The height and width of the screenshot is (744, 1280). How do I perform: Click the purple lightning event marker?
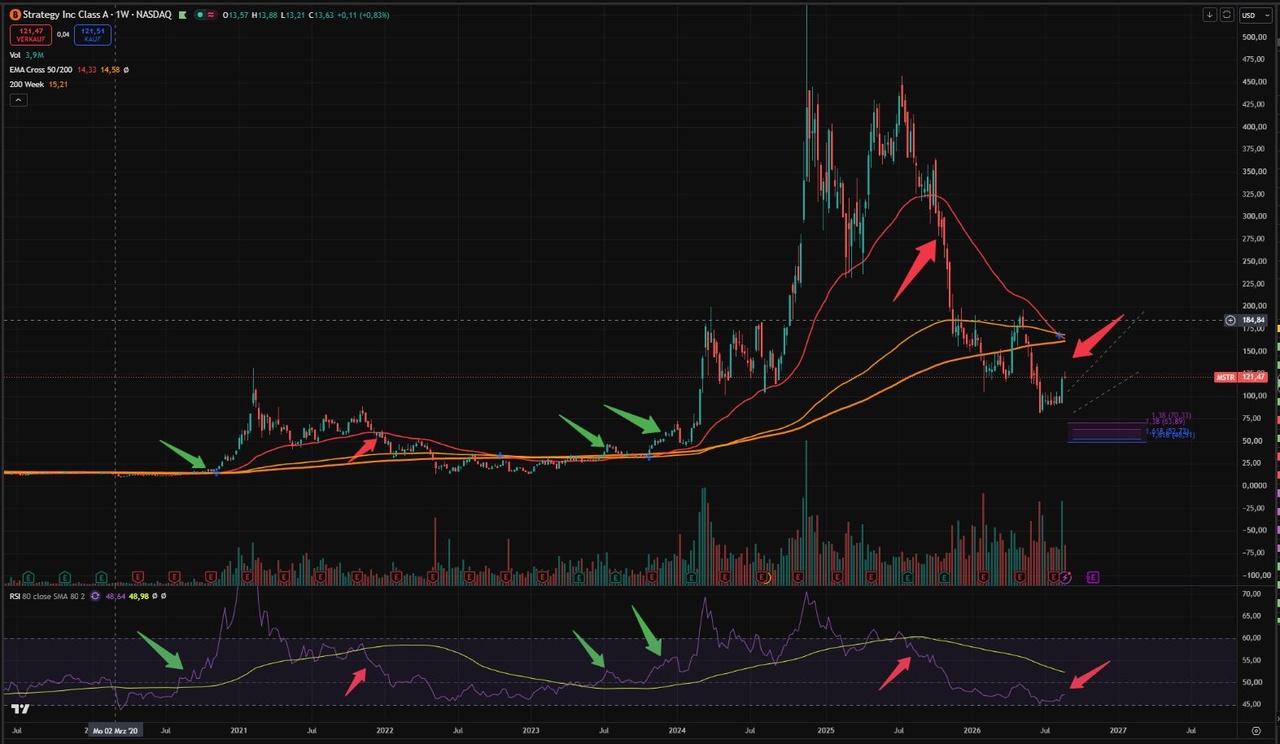(1066, 577)
